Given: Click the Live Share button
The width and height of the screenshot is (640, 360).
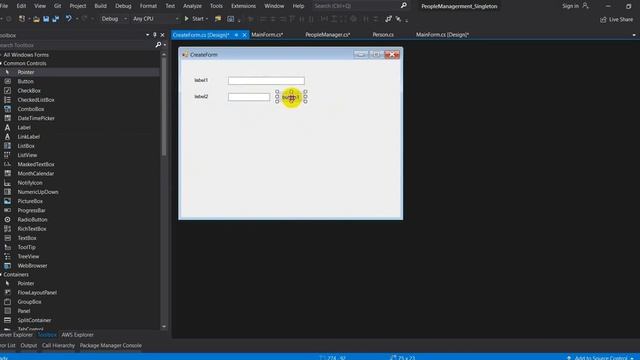Looking at the screenshot, I should (616, 19).
